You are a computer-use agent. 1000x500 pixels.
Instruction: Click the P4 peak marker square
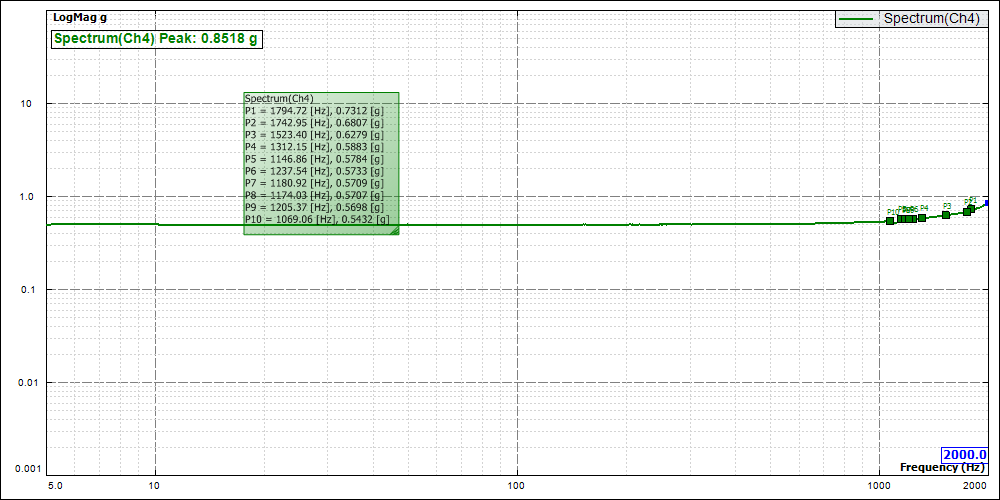pos(922,217)
